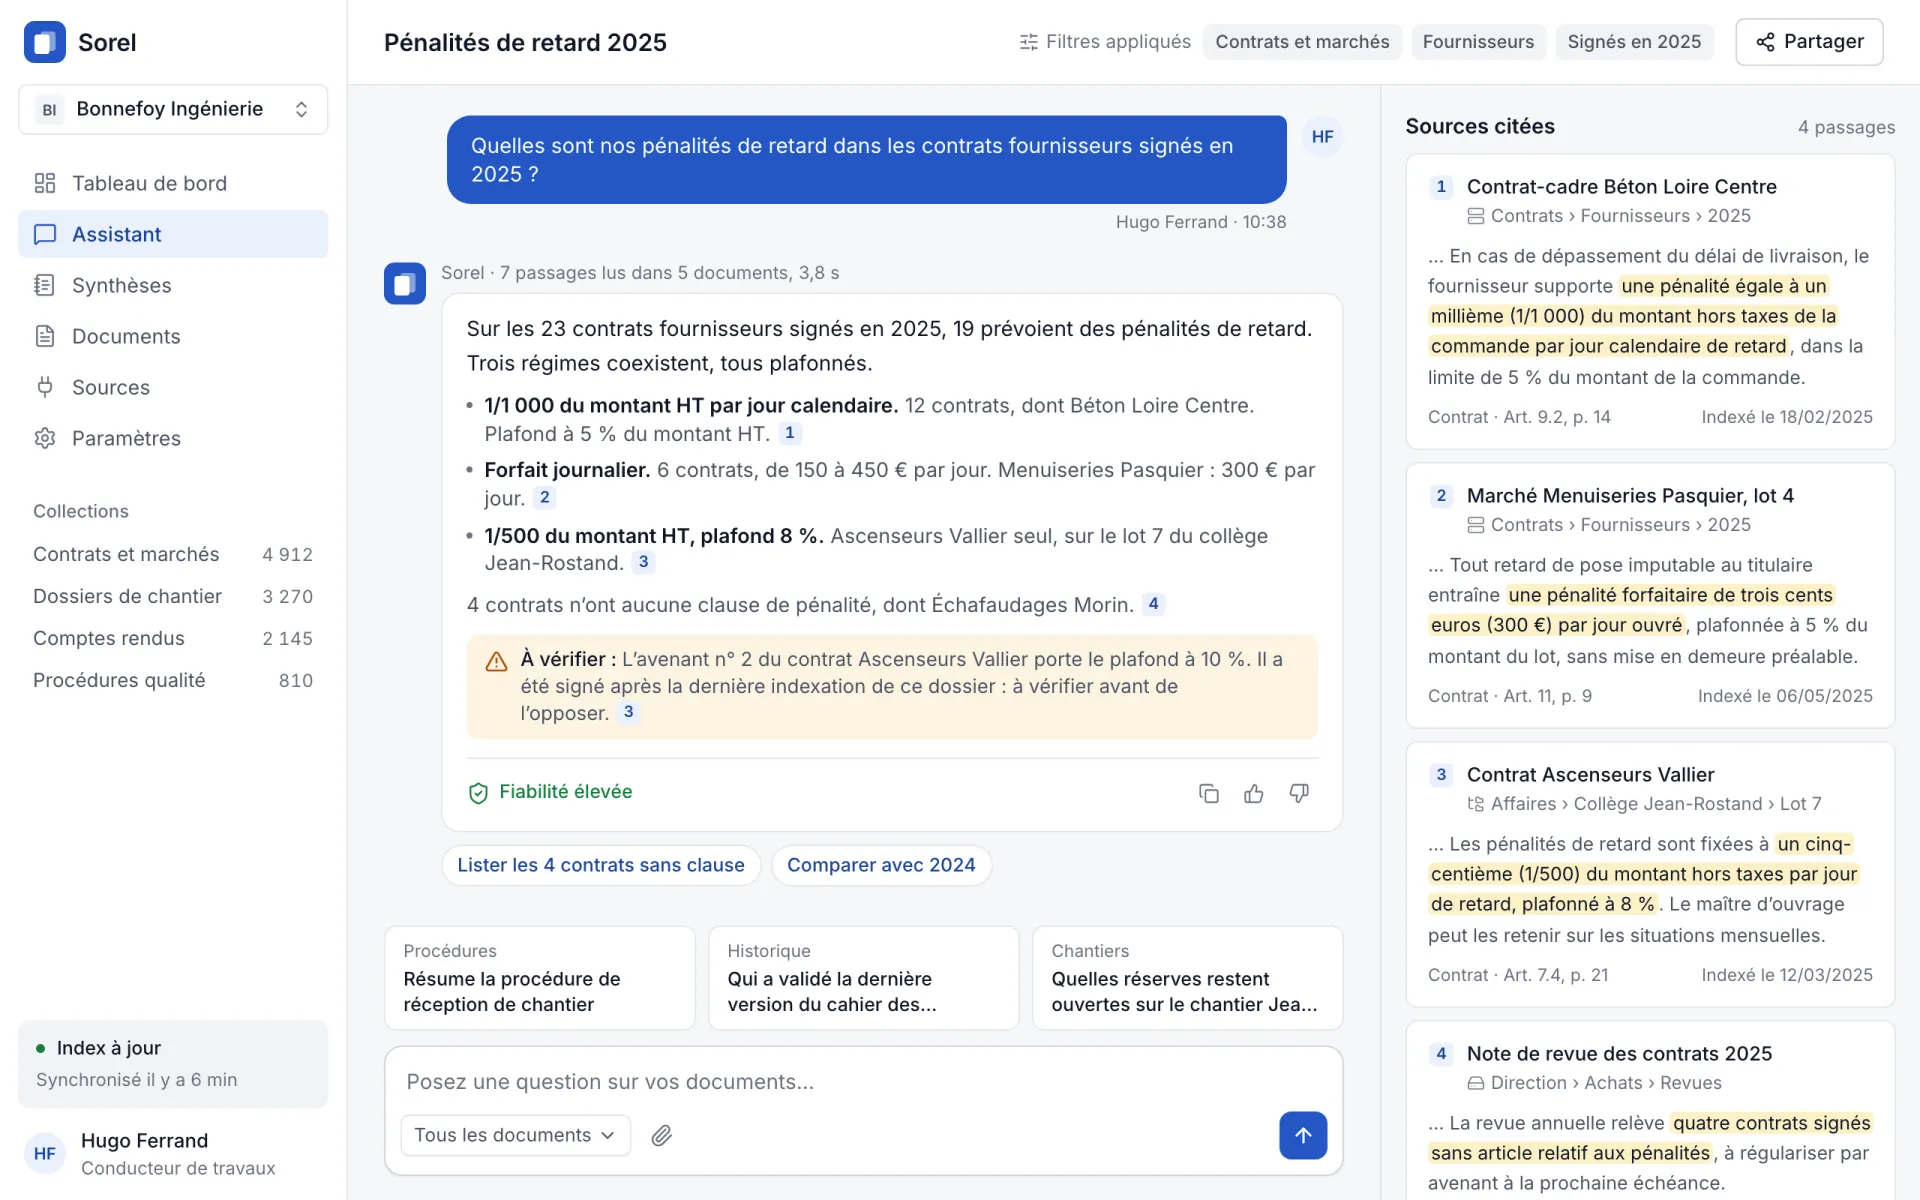Select the Assistant menu item
This screenshot has width=1920, height=1200.
pos(173,234)
